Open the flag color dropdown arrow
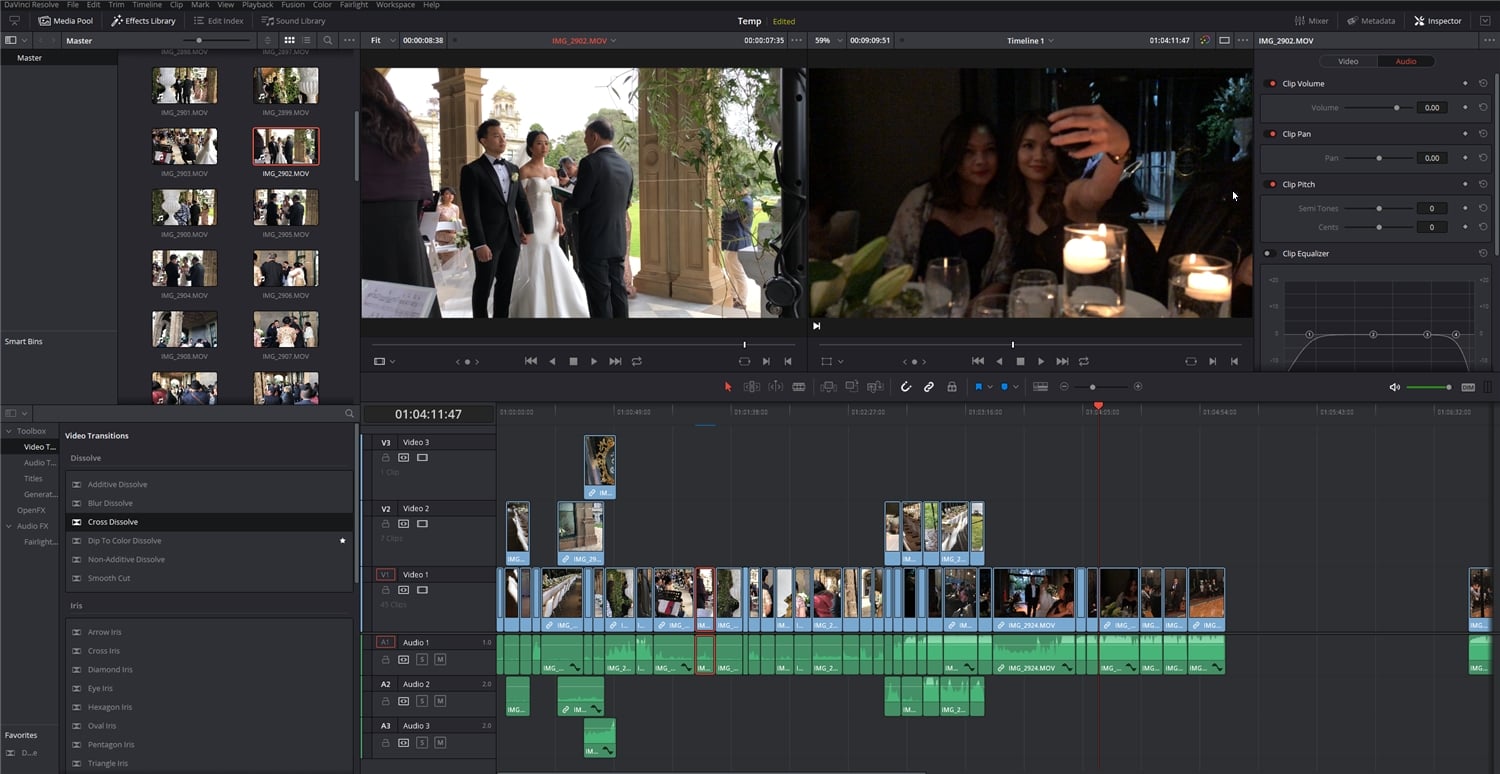This screenshot has width=1500, height=774. pos(990,387)
